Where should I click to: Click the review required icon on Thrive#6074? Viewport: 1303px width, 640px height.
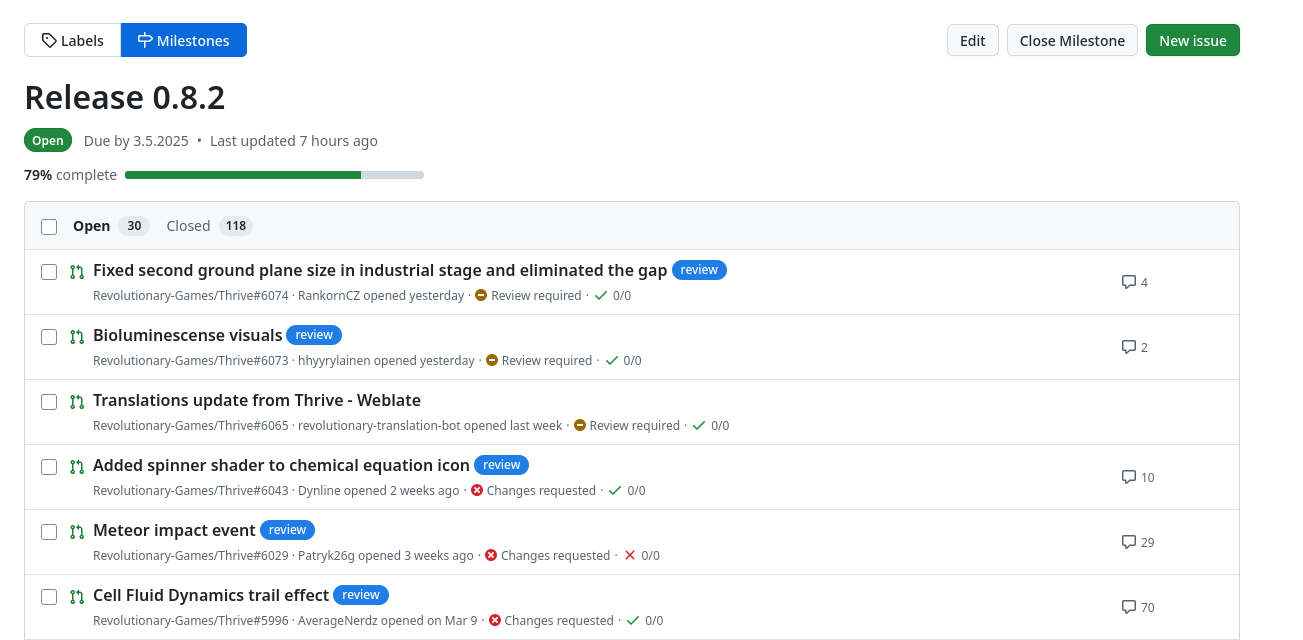pyautogui.click(x=481, y=295)
